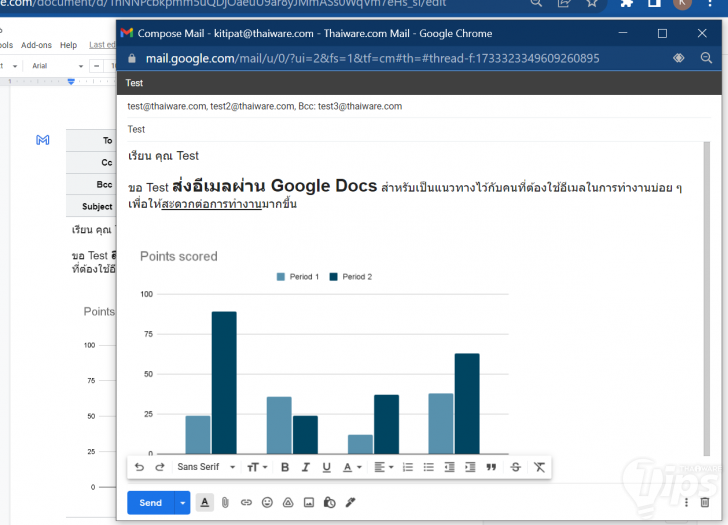Viewport: 728px width, 525px height.
Task: Click the bold text Google Docs in body
Action: pyautogui.click(x=324, y=186)
